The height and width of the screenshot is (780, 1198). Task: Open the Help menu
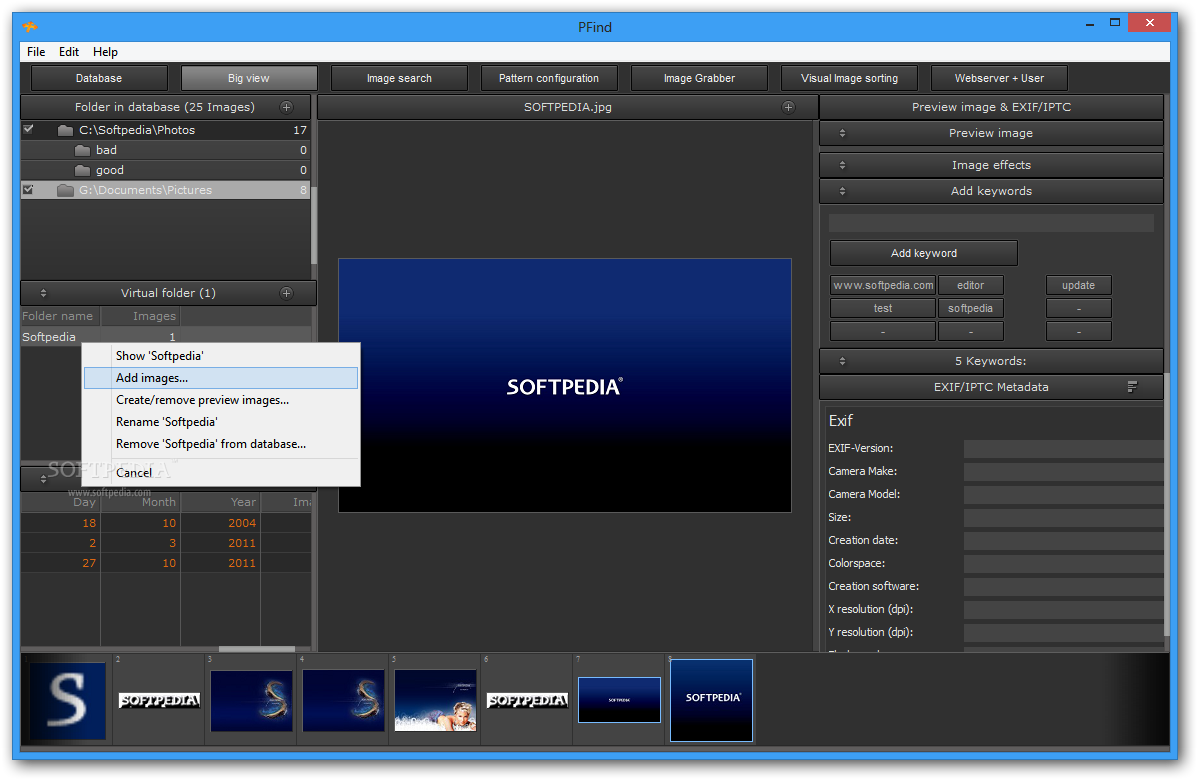105,52
